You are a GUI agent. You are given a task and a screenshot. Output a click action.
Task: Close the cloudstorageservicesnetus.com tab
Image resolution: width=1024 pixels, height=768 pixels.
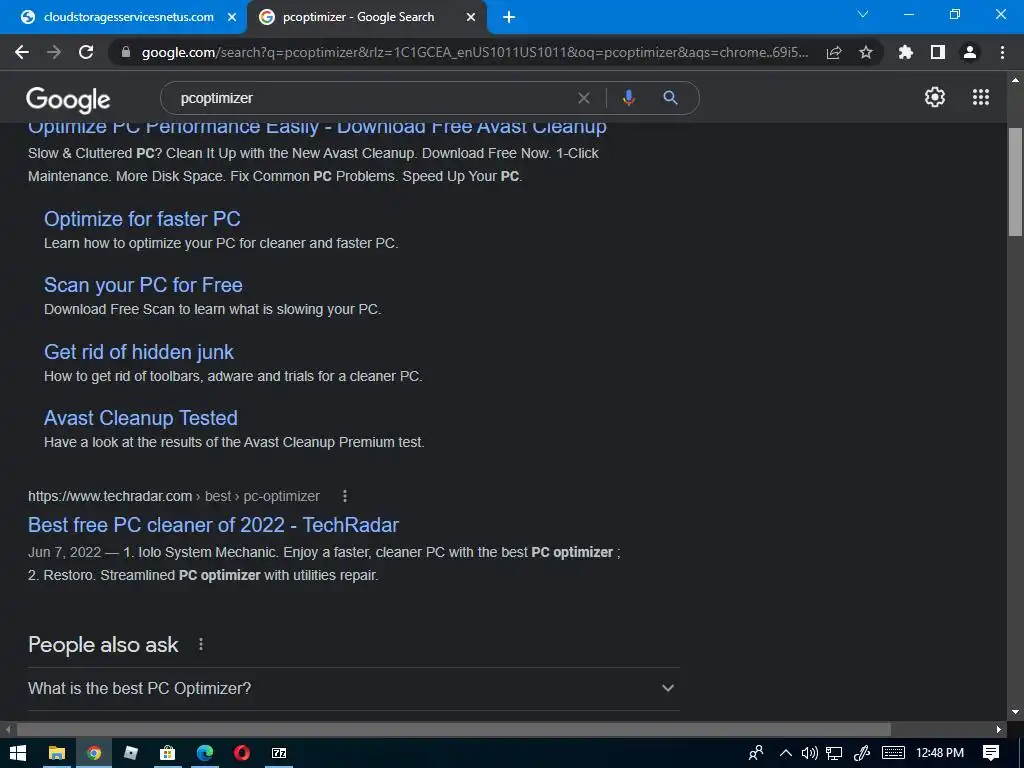232,18
